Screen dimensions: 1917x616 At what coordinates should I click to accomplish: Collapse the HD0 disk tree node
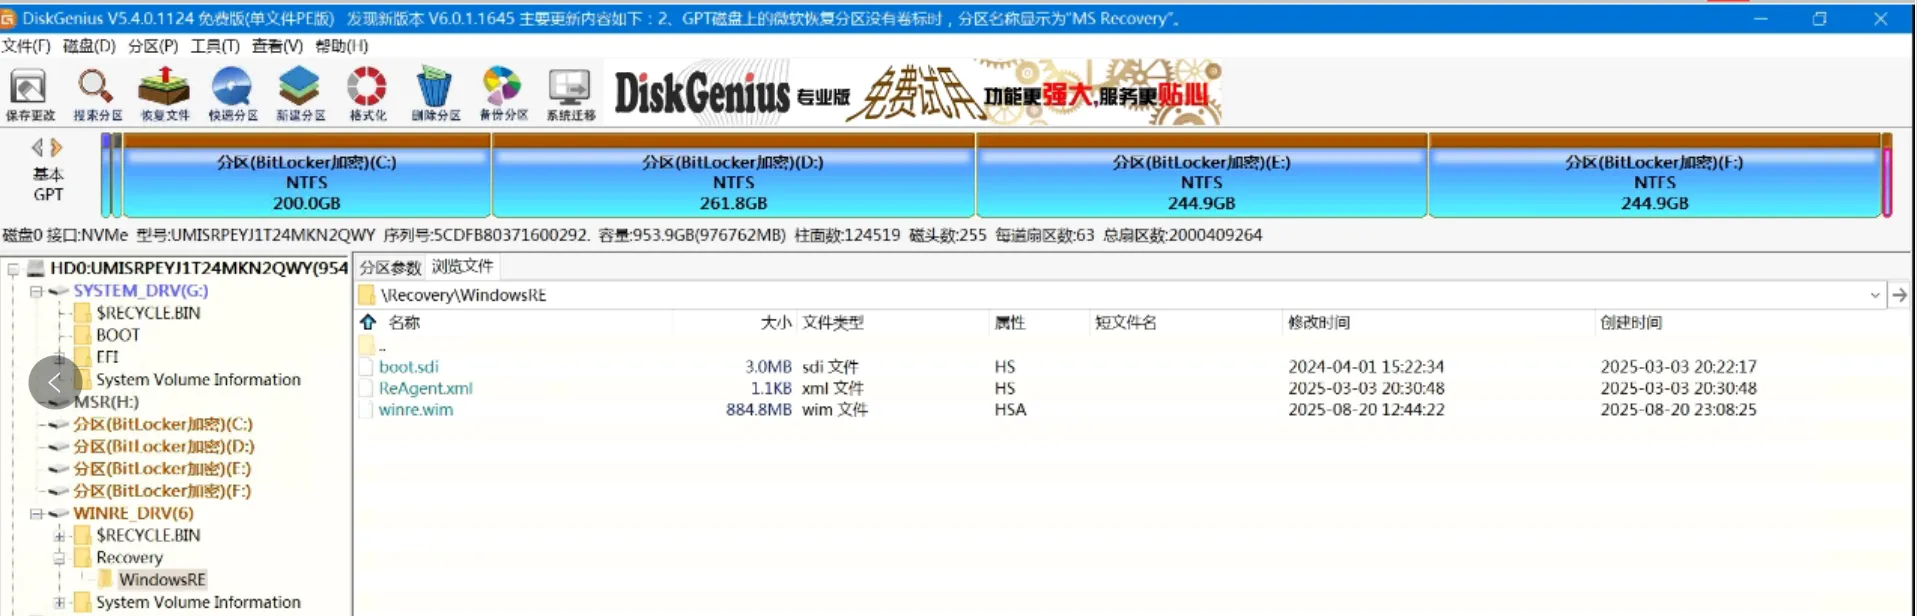pyautogui.click(x=13, y=269)
